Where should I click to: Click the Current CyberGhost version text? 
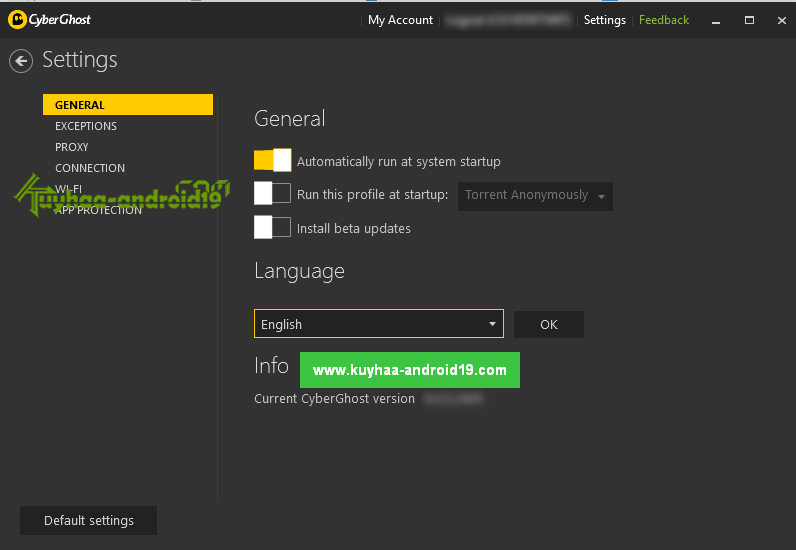[x=334, y=399]
